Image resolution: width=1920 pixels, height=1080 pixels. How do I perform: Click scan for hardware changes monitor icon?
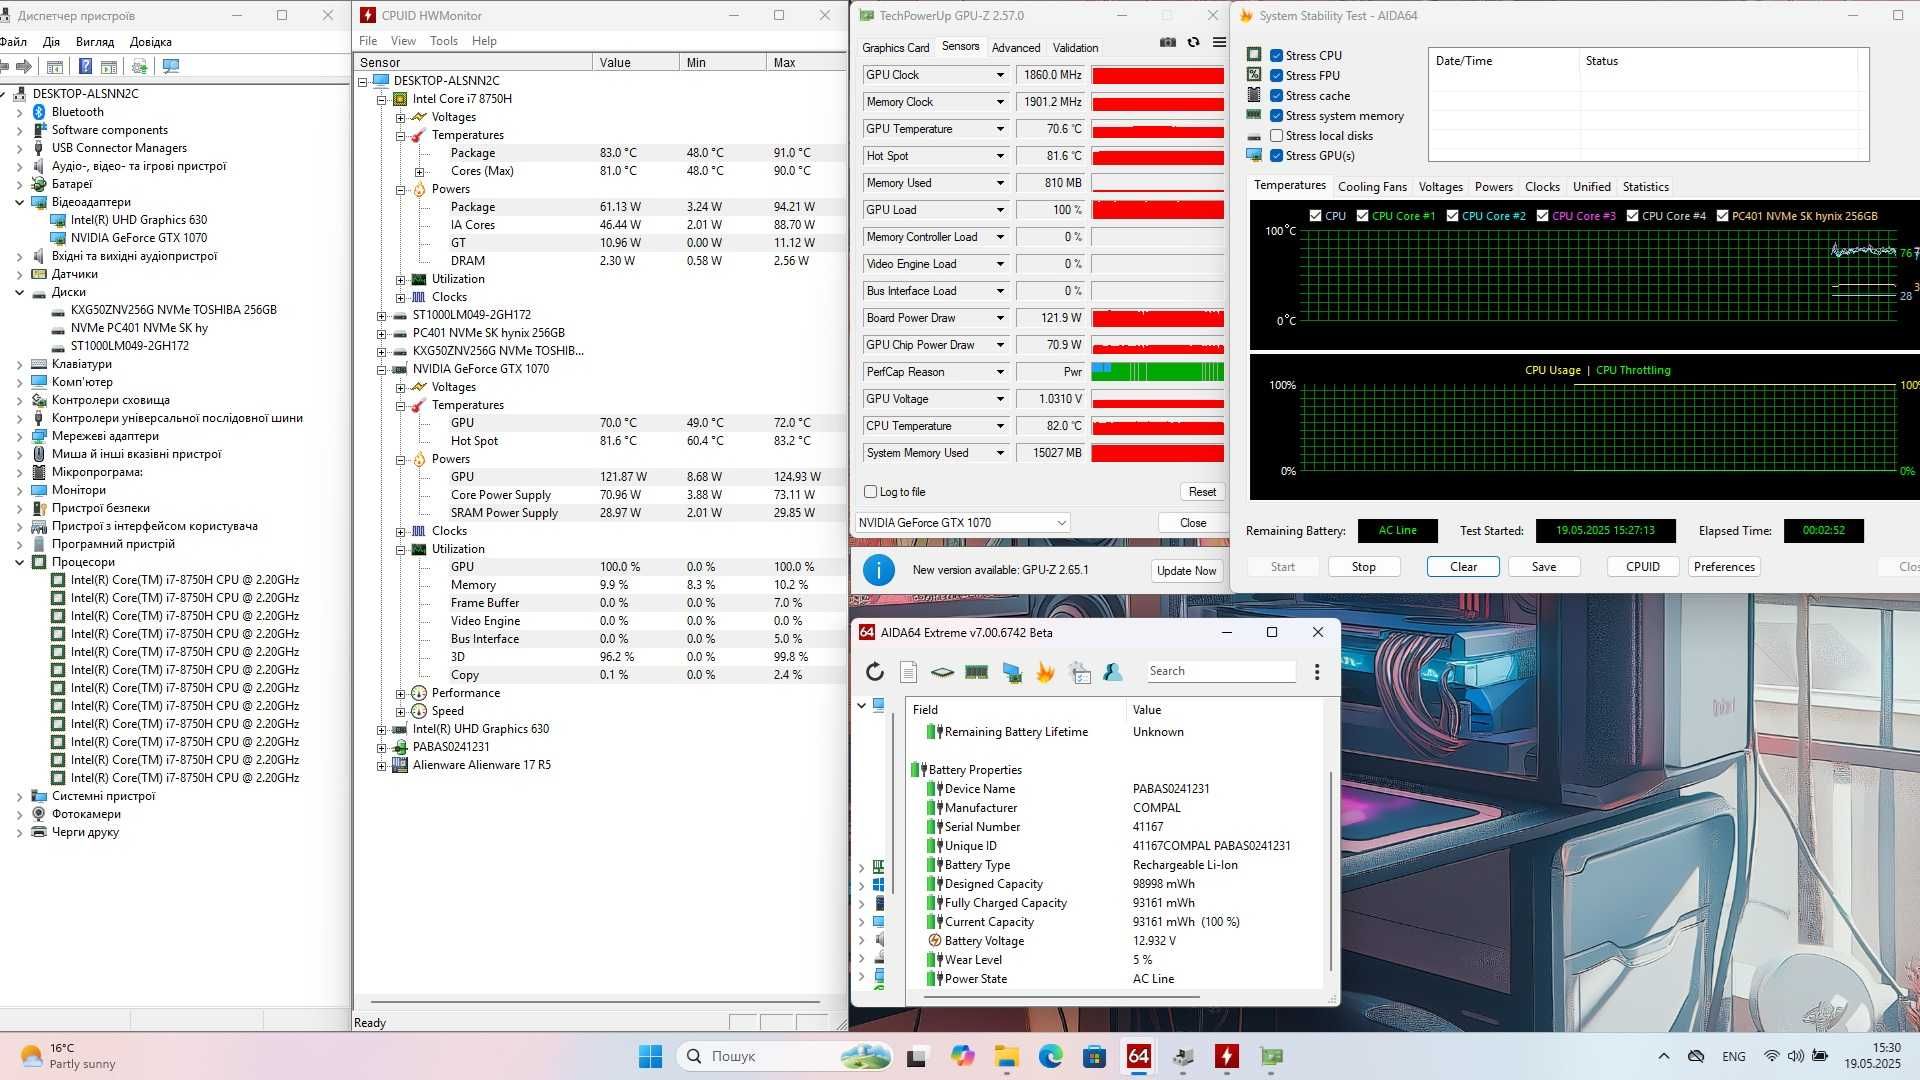tap(171, 66)
